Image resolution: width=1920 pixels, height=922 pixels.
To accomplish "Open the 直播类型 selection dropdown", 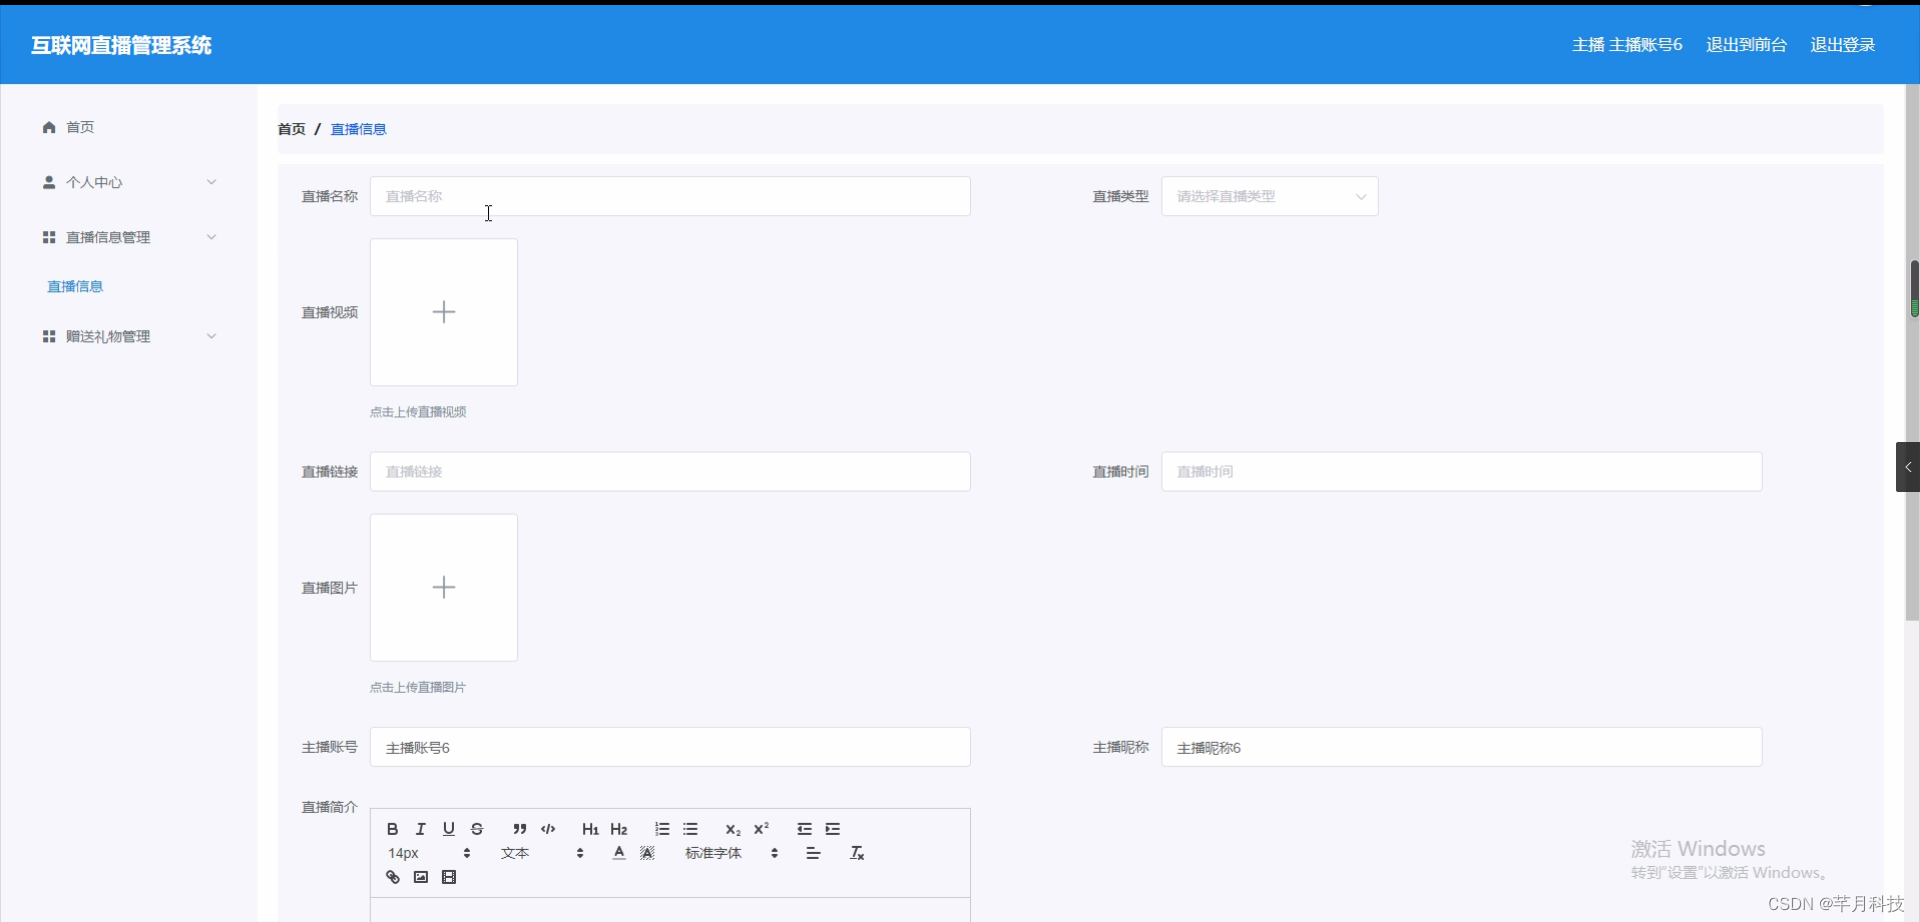I will tap(1268, 196).
